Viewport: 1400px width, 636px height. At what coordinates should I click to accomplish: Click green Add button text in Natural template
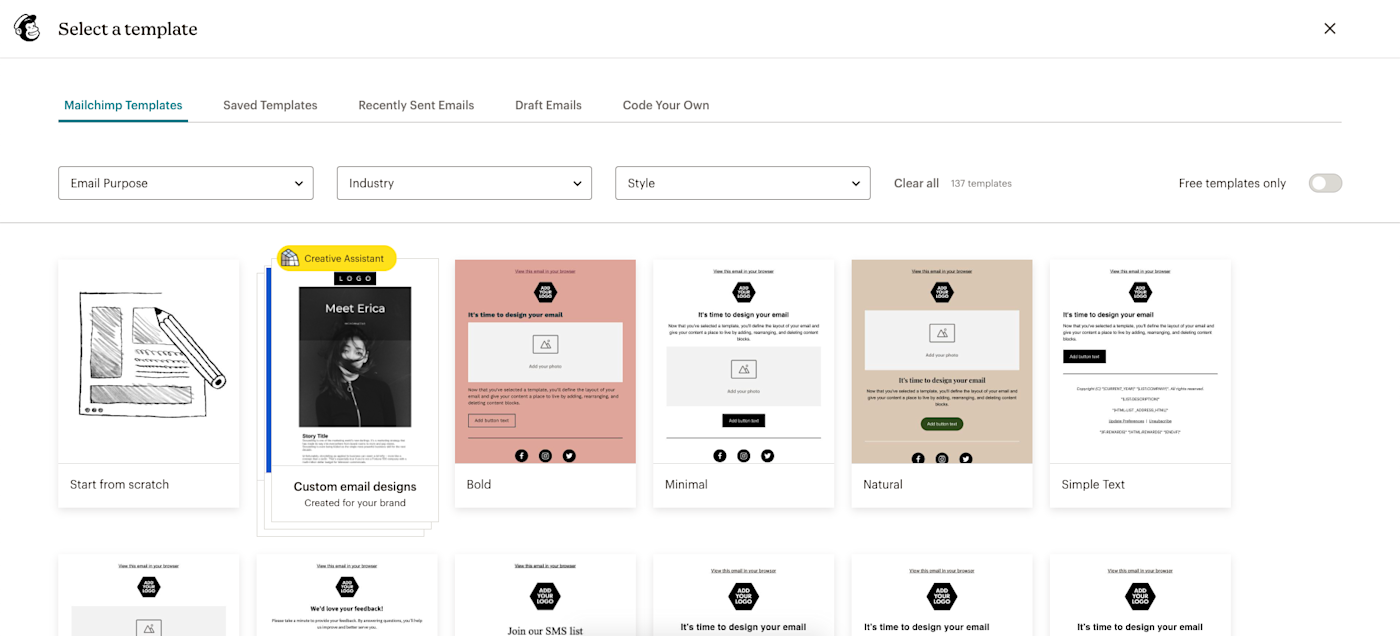pos(942,424)
